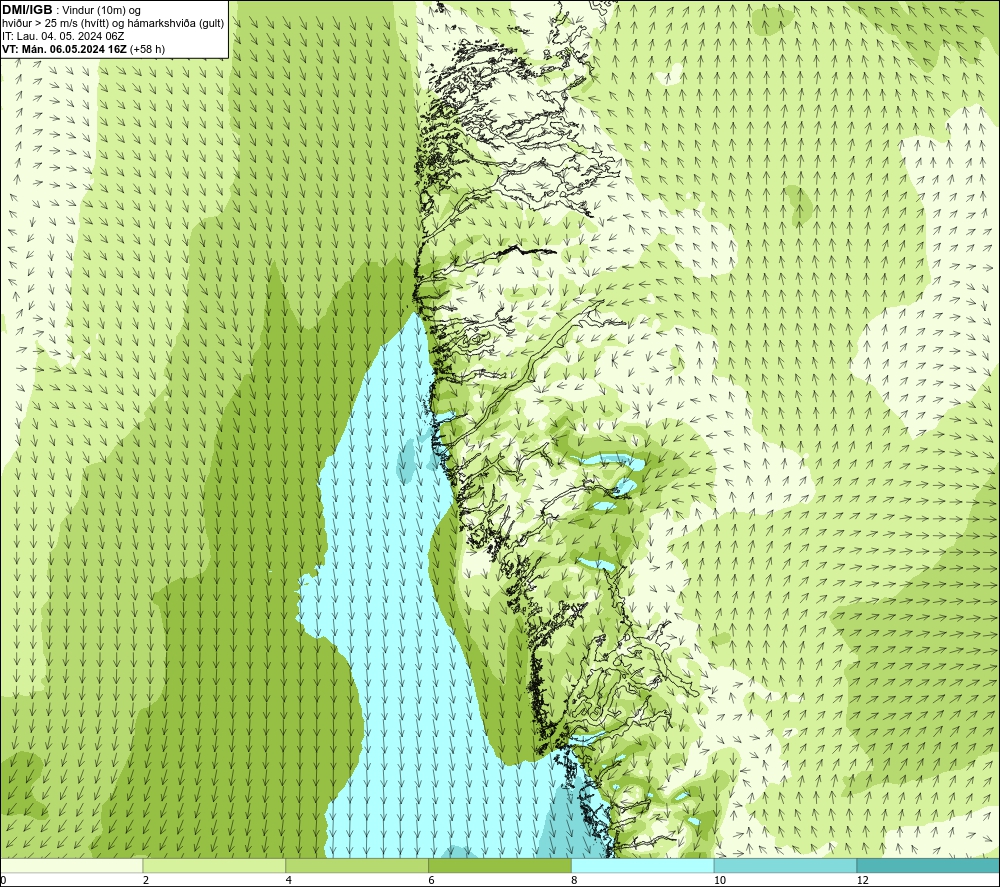Click the 4–6 m/s legend color swatch
Viewport: 1000px width, 887px height.
(357, 866)
